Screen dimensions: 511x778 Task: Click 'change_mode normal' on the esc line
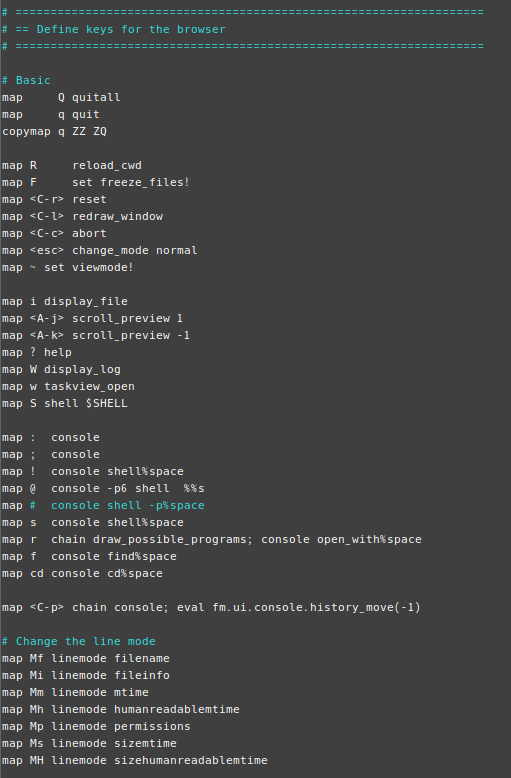(x=135, y=250)
